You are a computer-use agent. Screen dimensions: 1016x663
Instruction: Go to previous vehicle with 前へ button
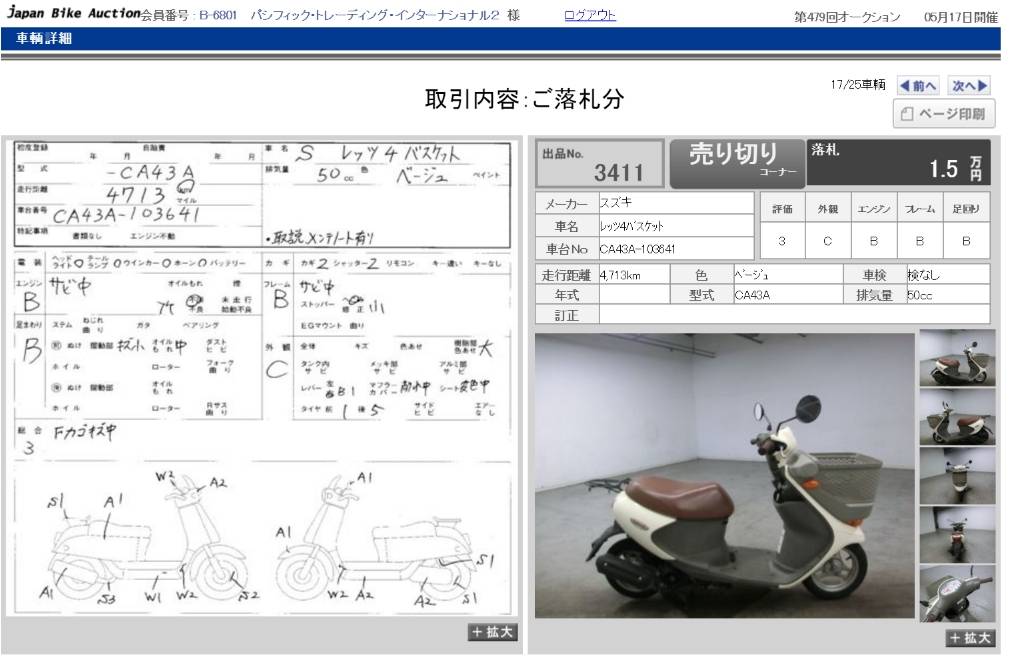[918, 86]
